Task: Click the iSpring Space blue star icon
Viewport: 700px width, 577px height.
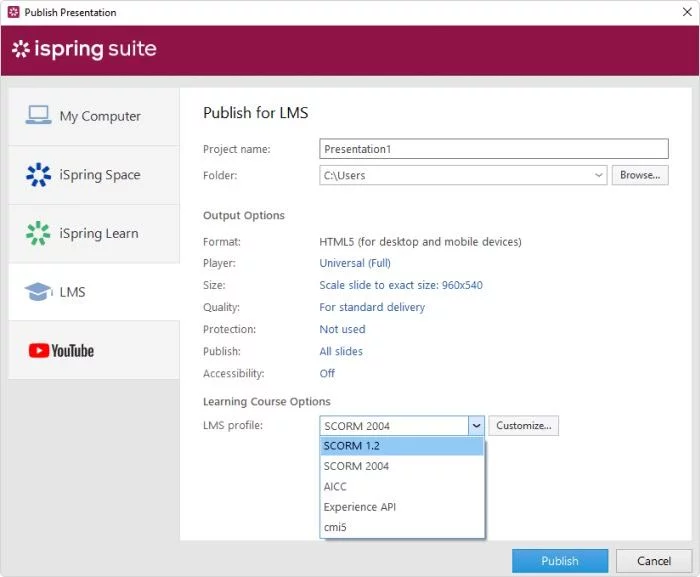Action: [38, 174]
